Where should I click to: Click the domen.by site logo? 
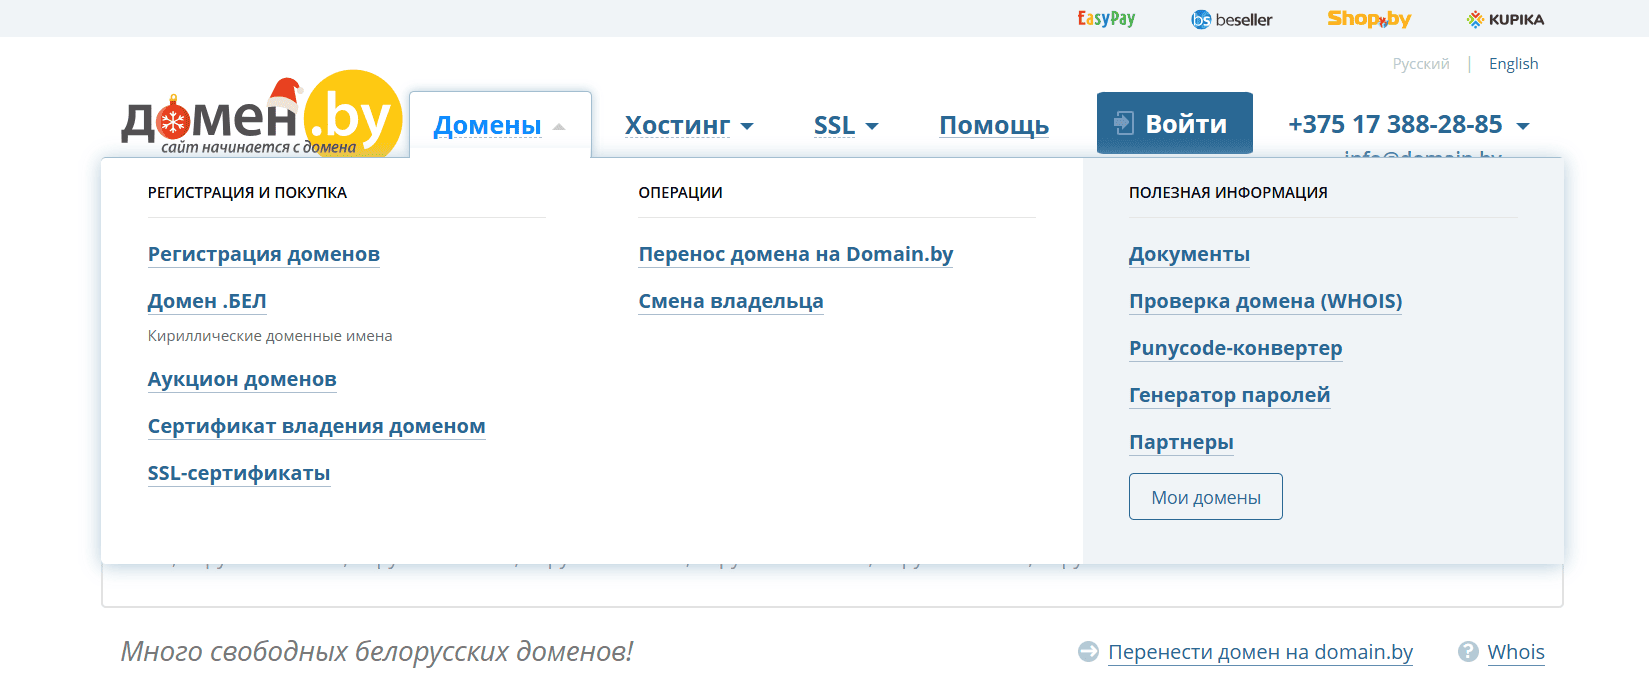(260, 118)
